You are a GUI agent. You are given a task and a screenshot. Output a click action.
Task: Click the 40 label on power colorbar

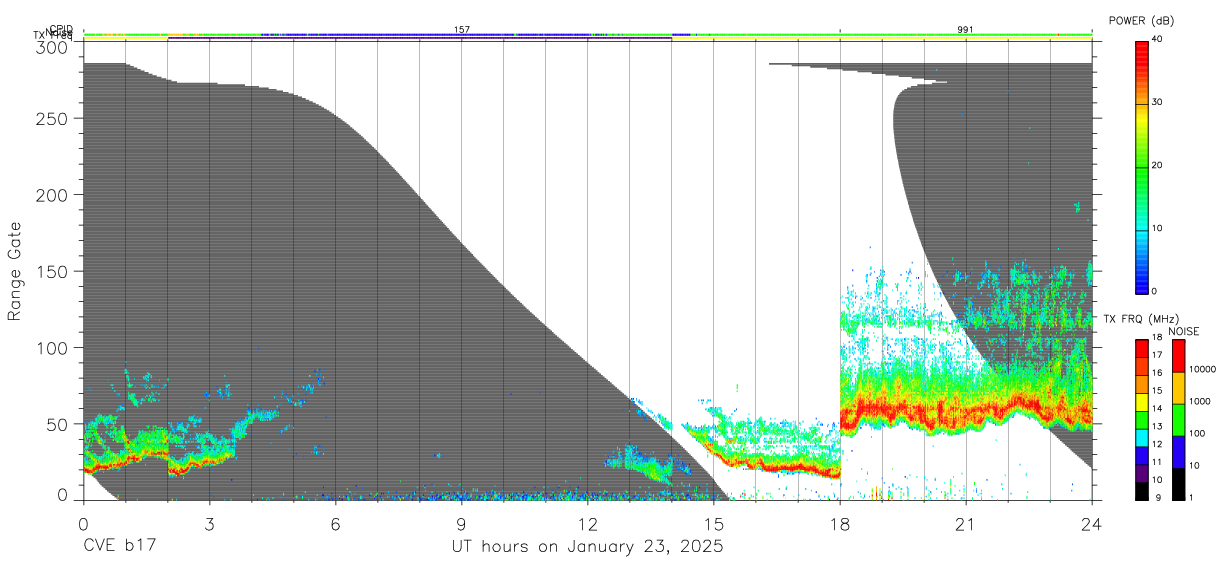tap(1159, 39)
